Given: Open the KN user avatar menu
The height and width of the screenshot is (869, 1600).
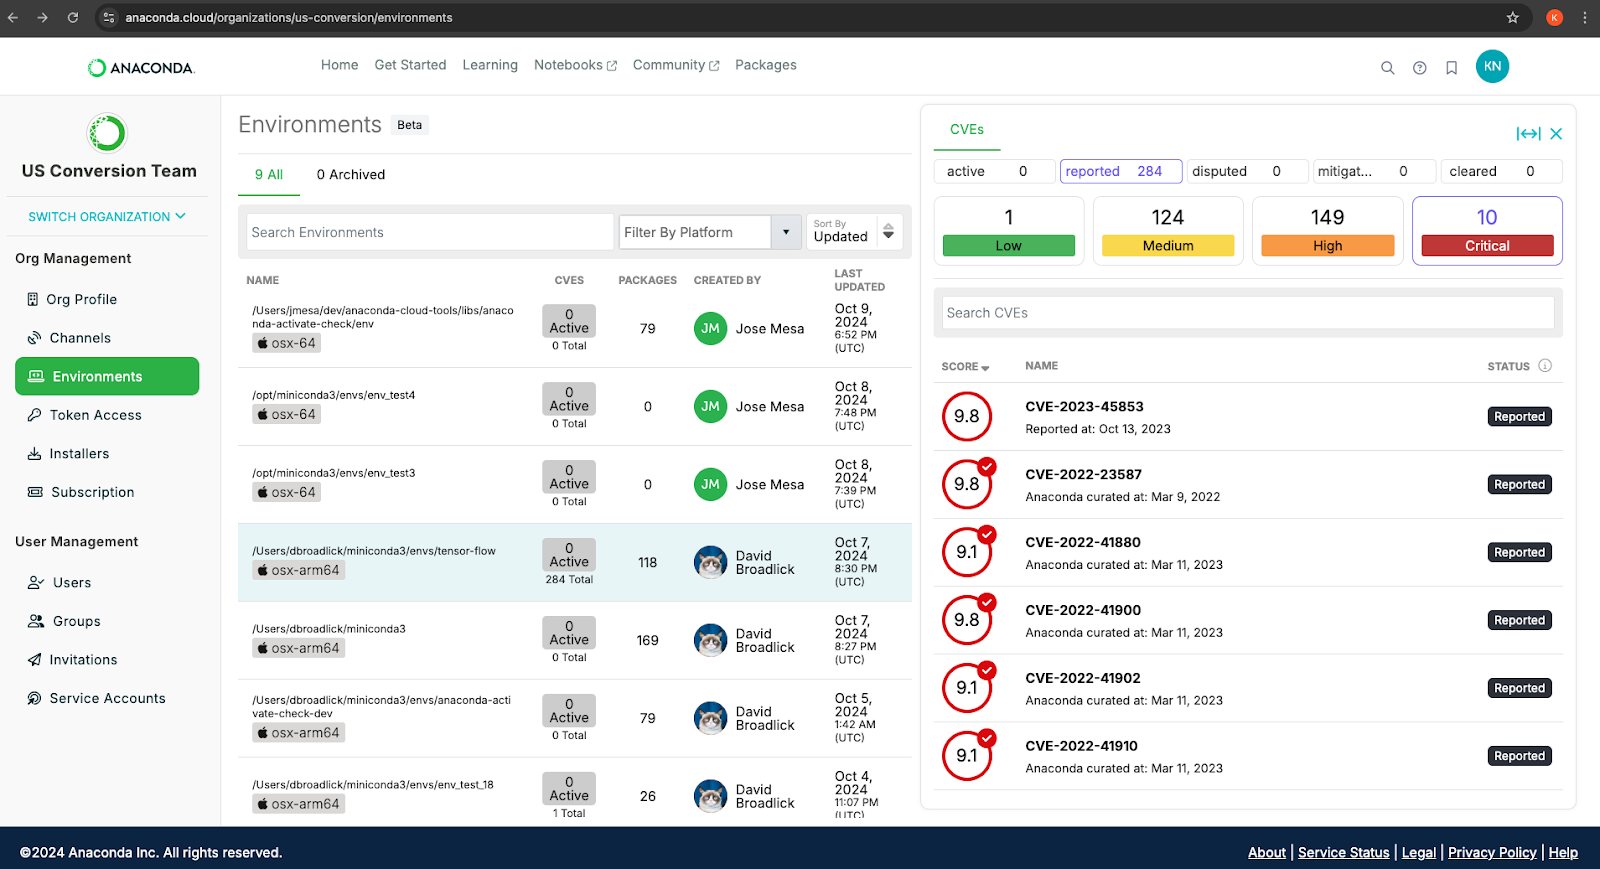Looking at the screenshot, I should tap(1492, 66).
